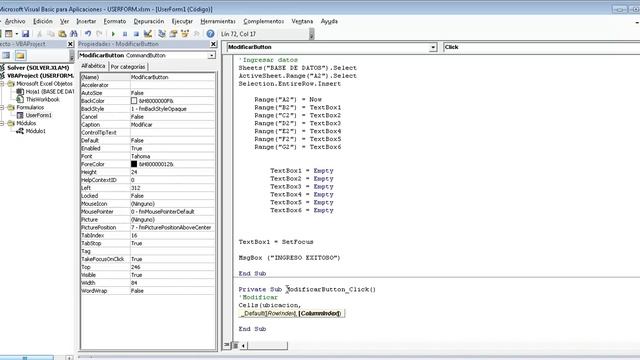Save the workbook with the floppy icon

coord(25,34)
